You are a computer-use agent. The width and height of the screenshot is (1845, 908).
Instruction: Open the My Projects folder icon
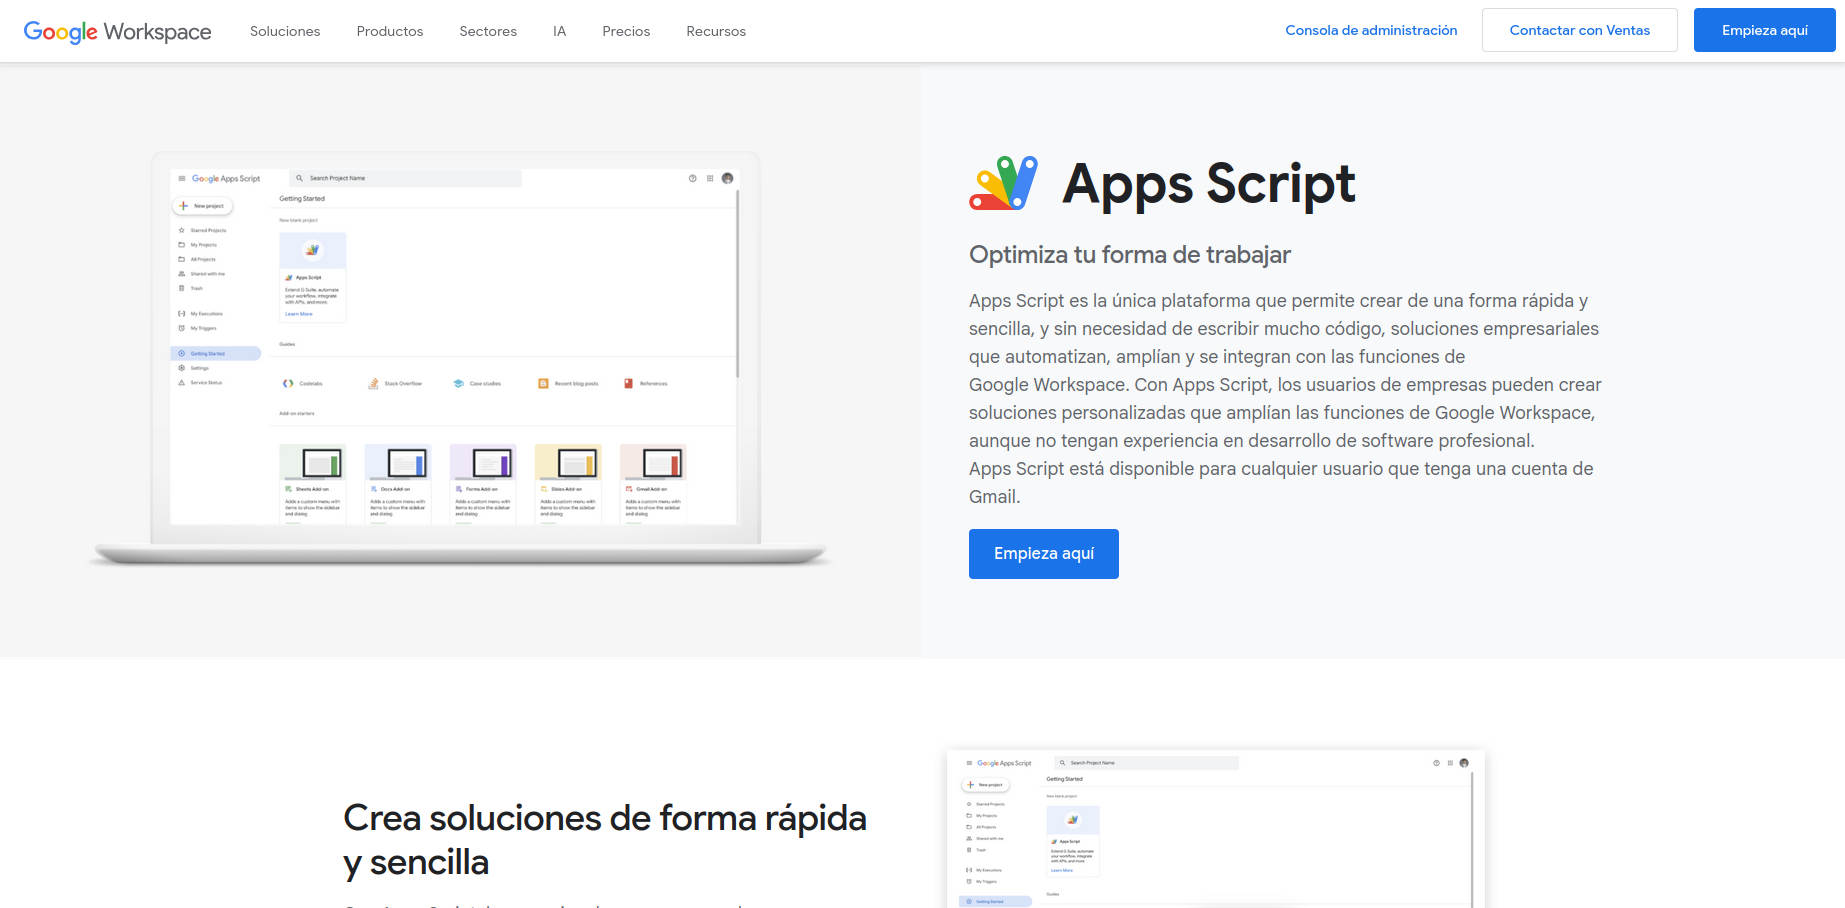(x=181, y=245)
